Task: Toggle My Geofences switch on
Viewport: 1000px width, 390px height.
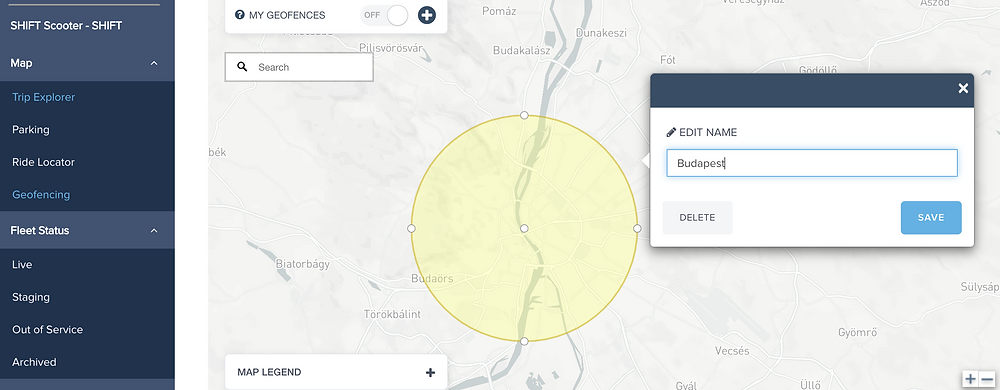Action: (x=385, y=15)
